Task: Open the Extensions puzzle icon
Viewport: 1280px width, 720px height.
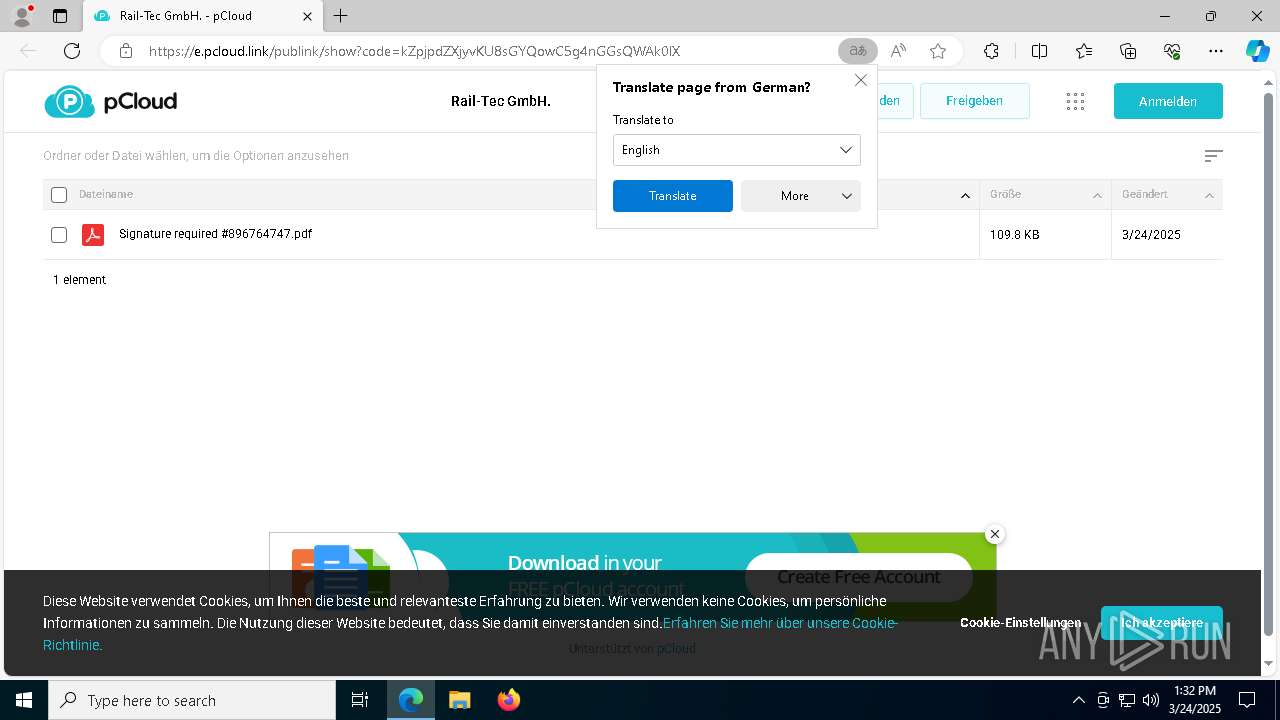Action: 991,51
